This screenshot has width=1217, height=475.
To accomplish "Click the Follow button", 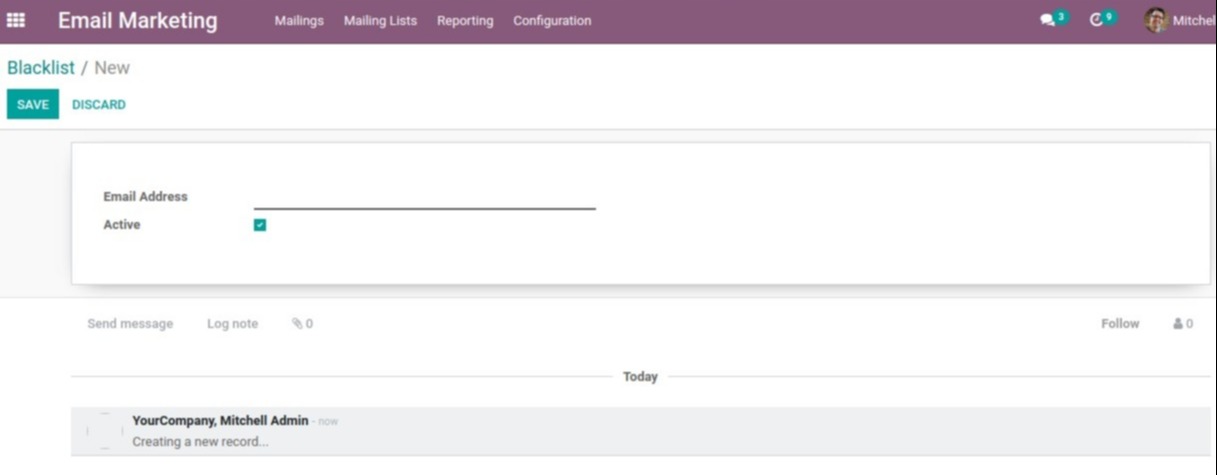I will (x=1120, y=324).
